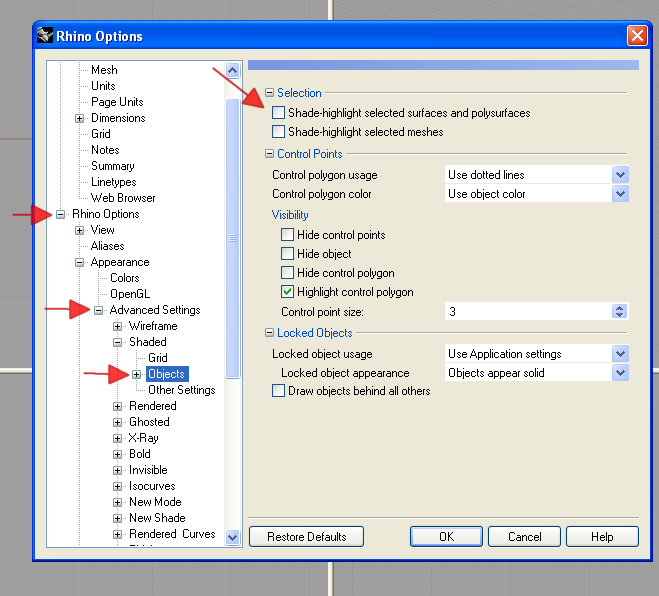Collapse the Selection section

[x=269, y=92]
